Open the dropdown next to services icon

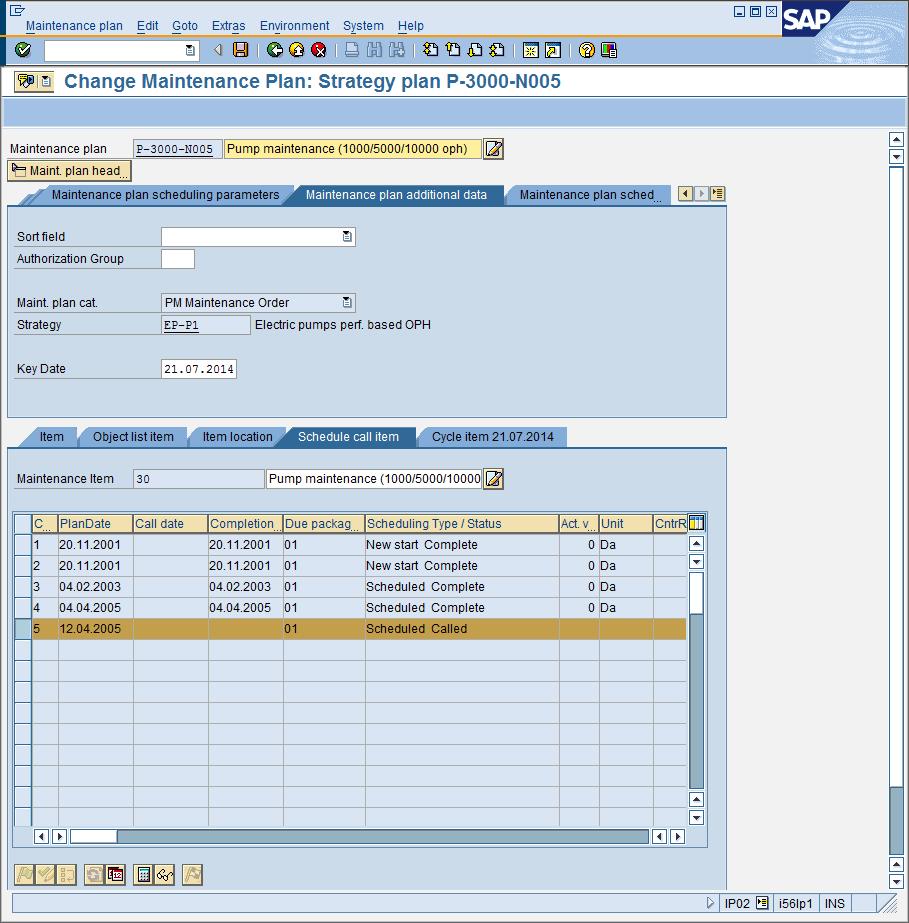pos(47,81)
